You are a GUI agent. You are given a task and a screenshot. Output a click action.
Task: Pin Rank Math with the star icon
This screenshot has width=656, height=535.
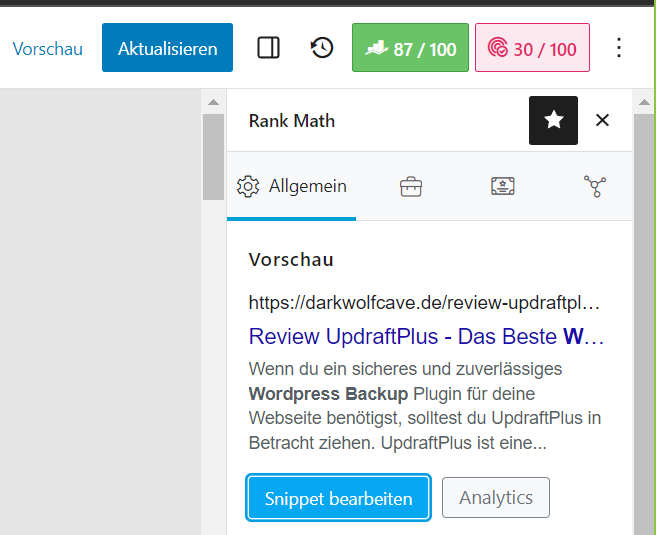pyautogui.click(x=553, y=120)
